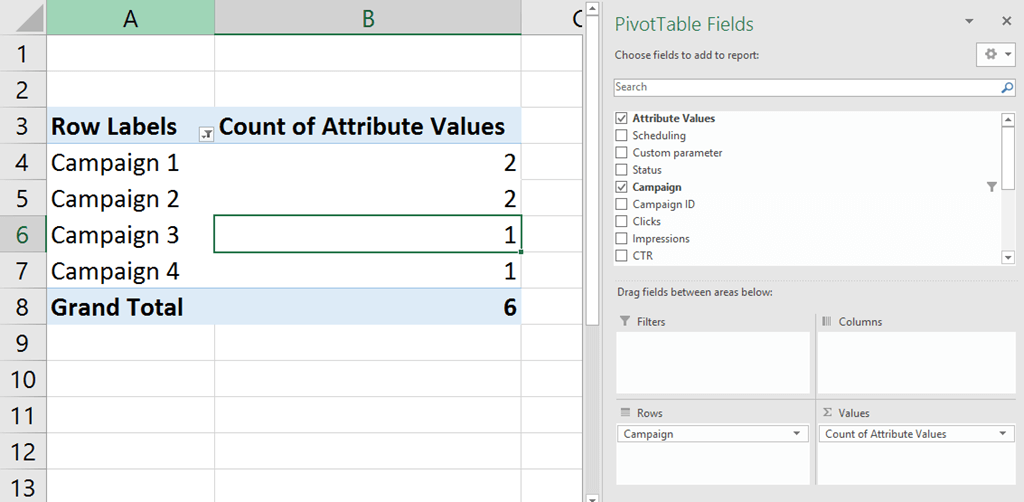The height and width of the screenshot is (502, 1024).
Task: Select column B header
Action: (x=367, y=18)
